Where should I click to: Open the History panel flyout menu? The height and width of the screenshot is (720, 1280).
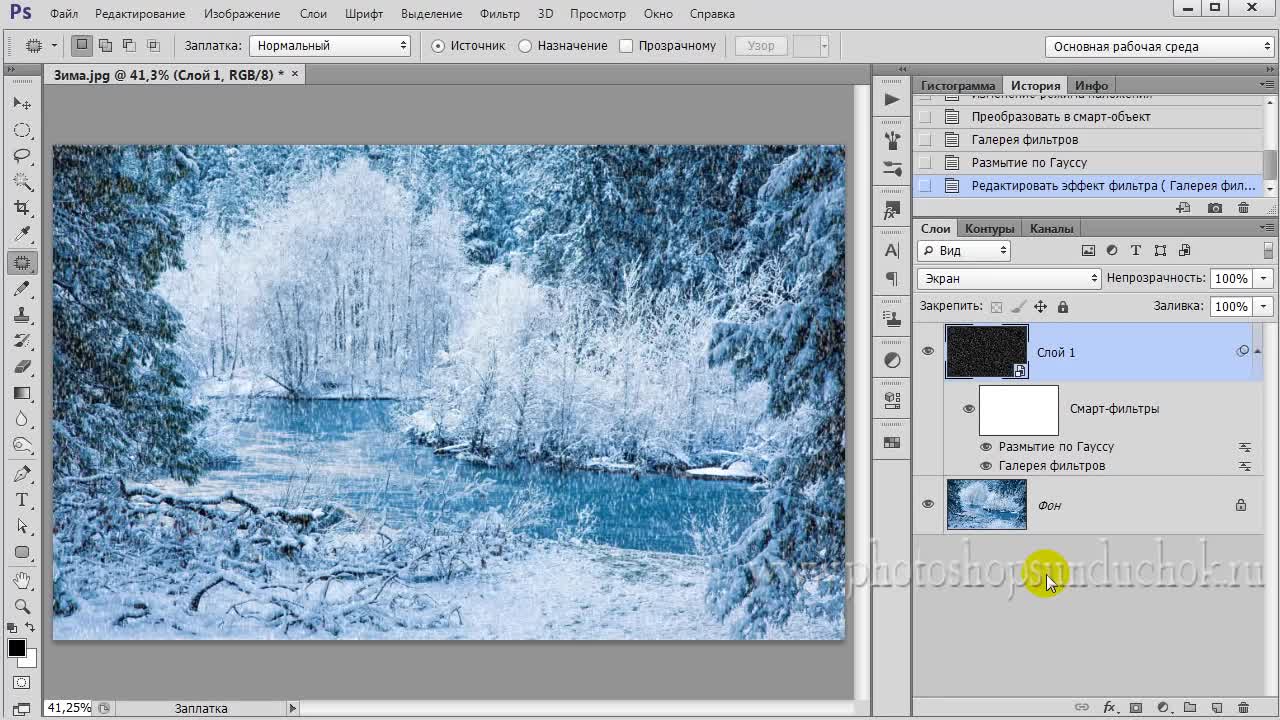pos(1267,85)
